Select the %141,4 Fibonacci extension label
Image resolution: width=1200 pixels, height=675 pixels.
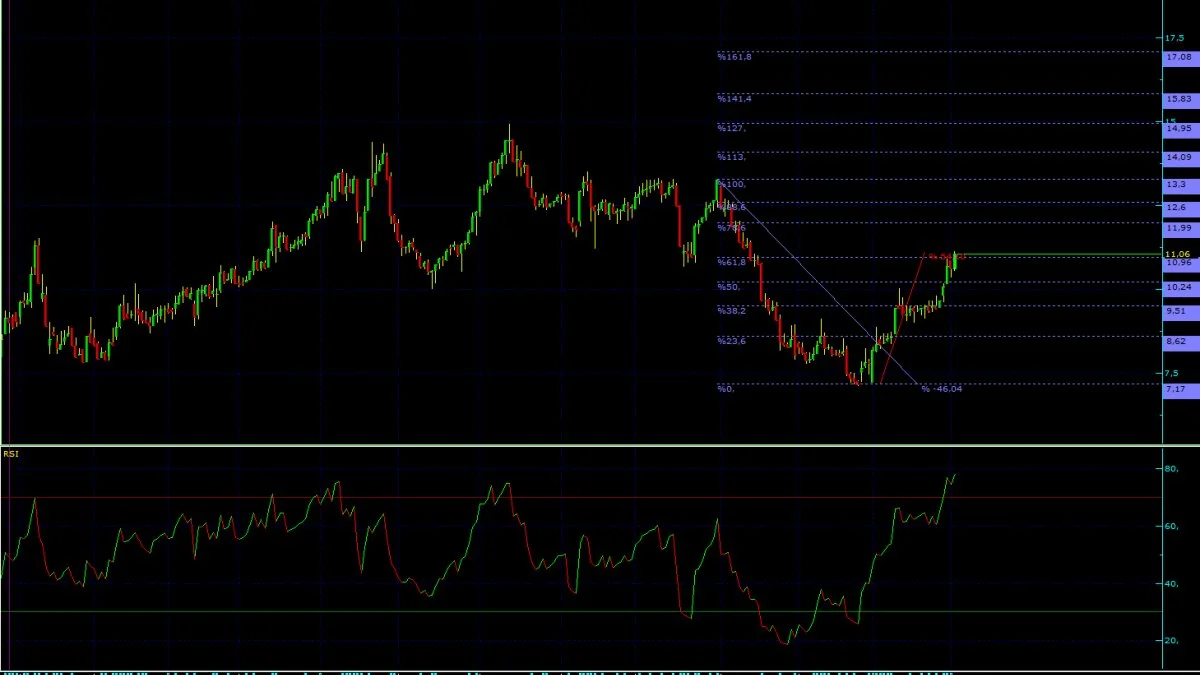click(x=733, y=99)
